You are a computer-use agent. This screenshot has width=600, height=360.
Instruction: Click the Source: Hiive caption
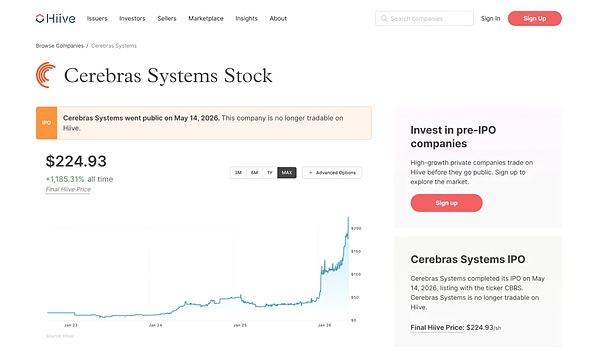click(59, 336)
